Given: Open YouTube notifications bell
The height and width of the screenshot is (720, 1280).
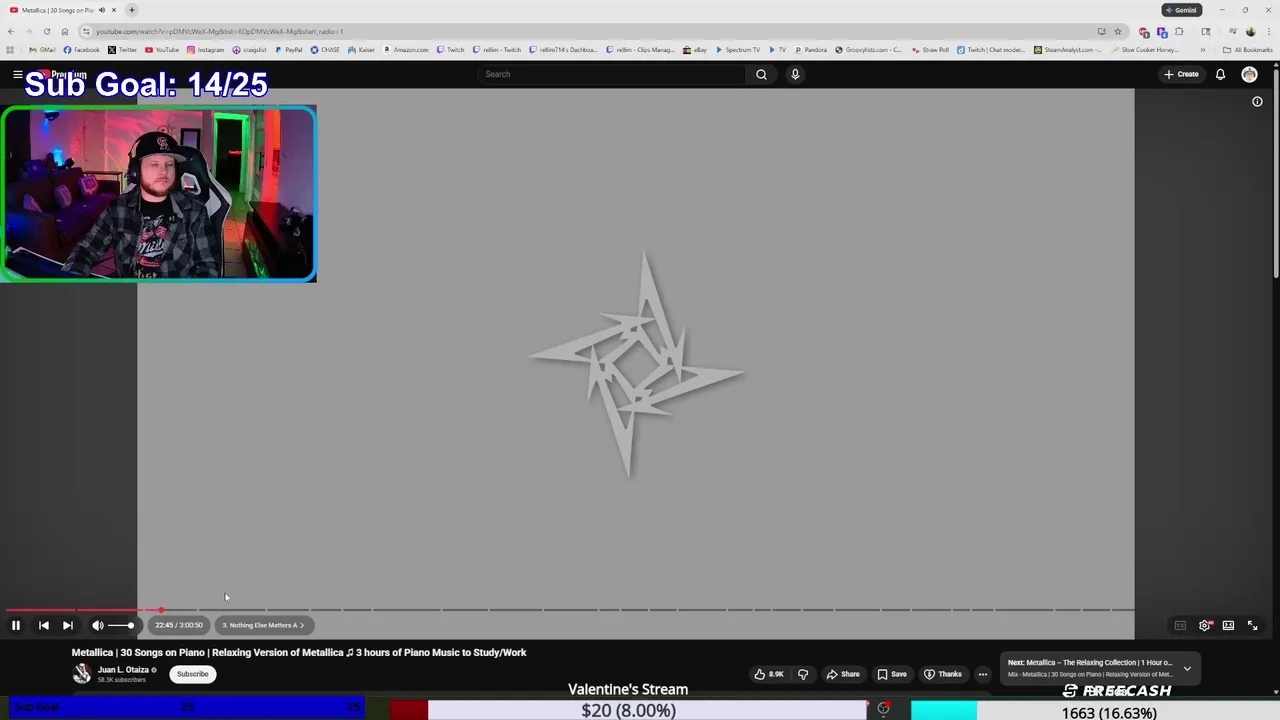Looking at the screenshot, I should (1220, 74).
